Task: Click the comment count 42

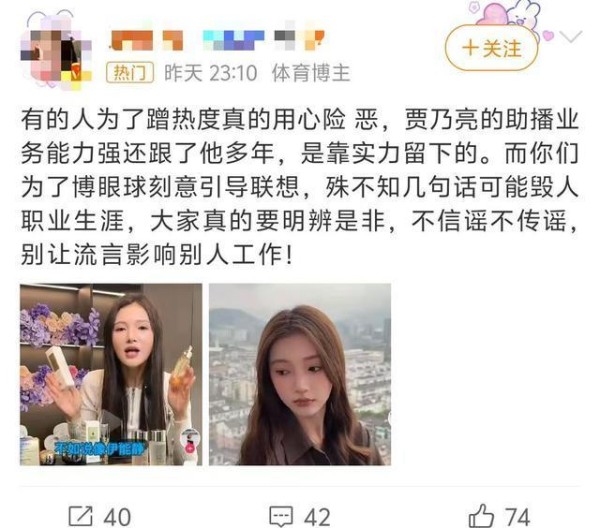Action: [x=317, y=517]
